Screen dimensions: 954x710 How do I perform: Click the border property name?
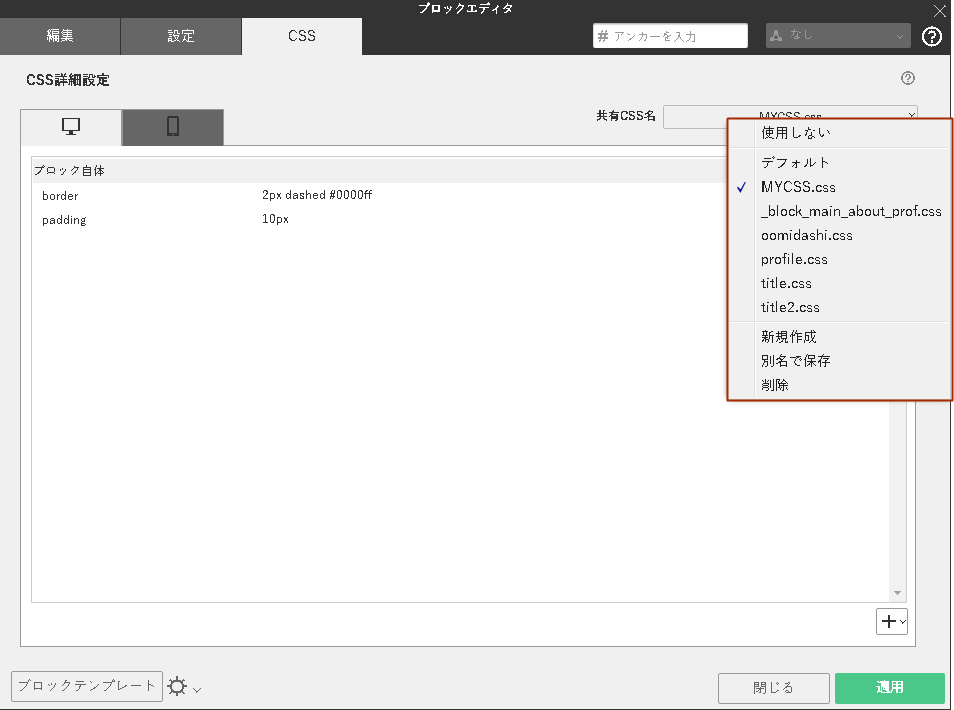coord(60,196)
